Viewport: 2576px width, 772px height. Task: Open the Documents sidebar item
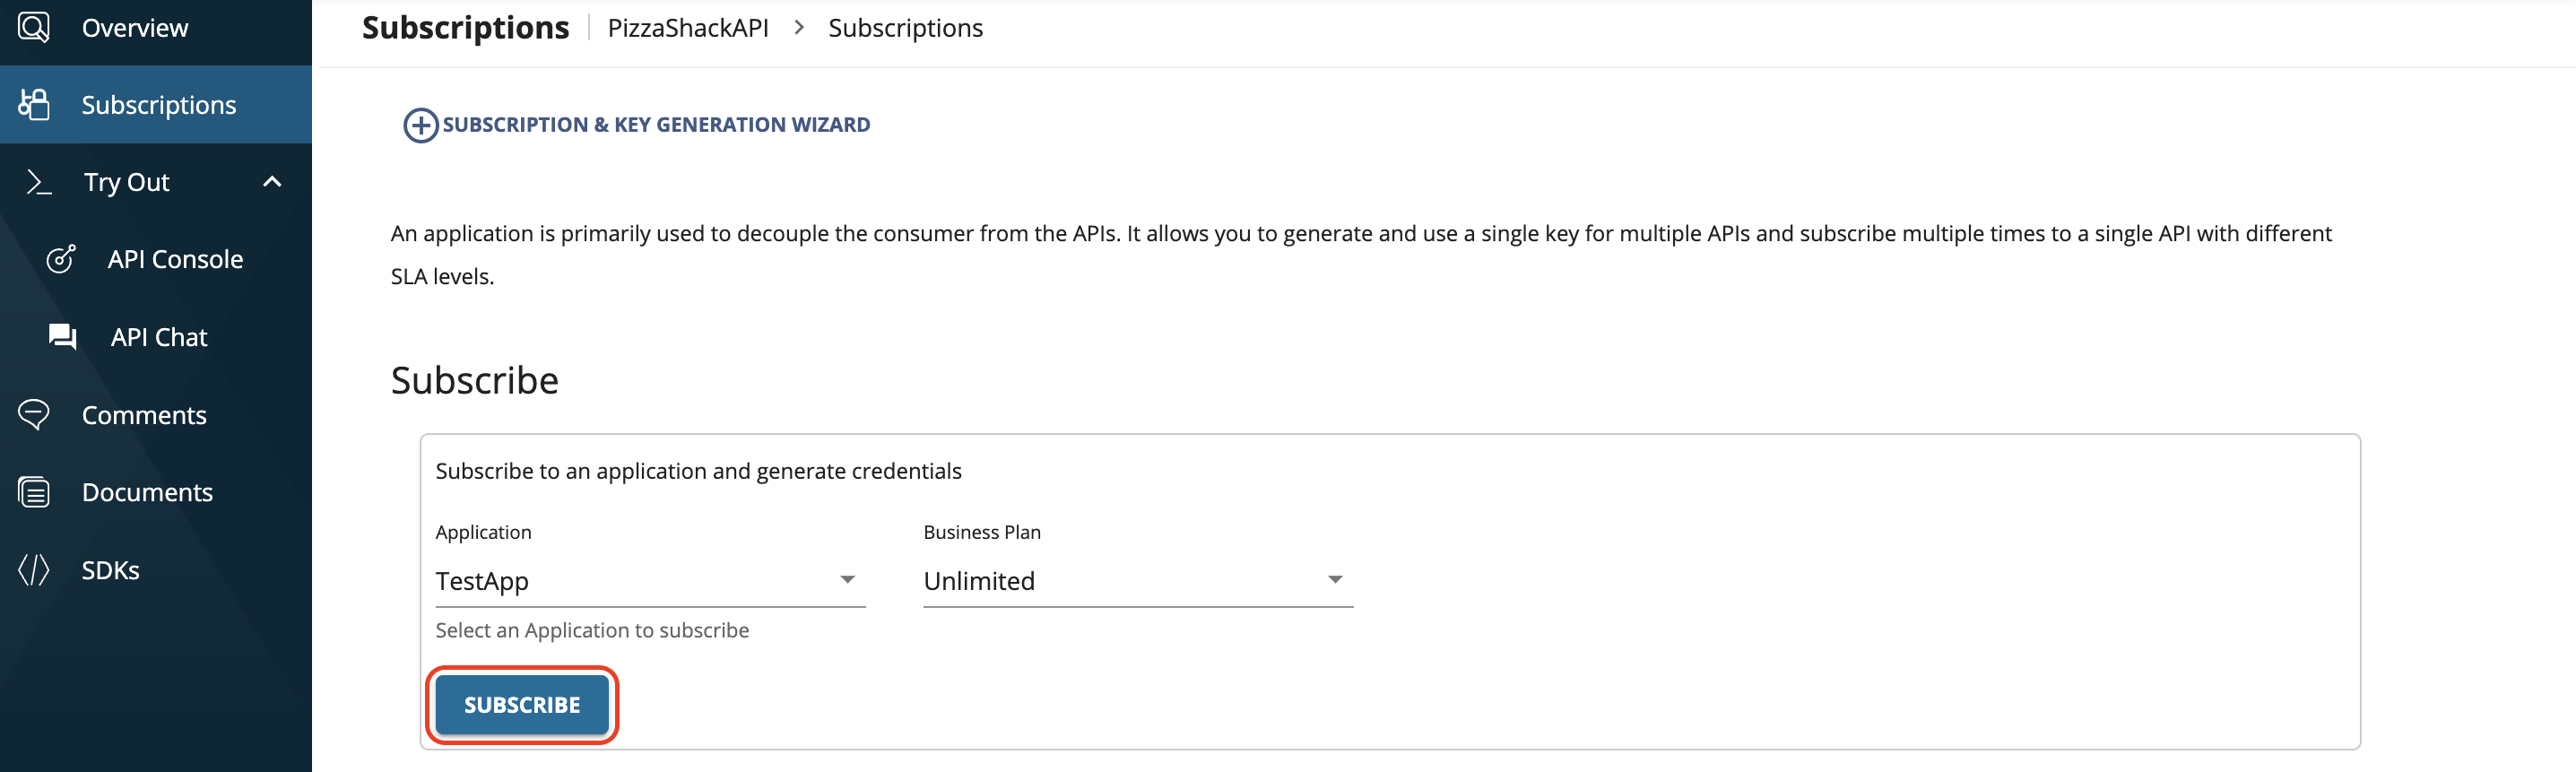coord(147,492)
